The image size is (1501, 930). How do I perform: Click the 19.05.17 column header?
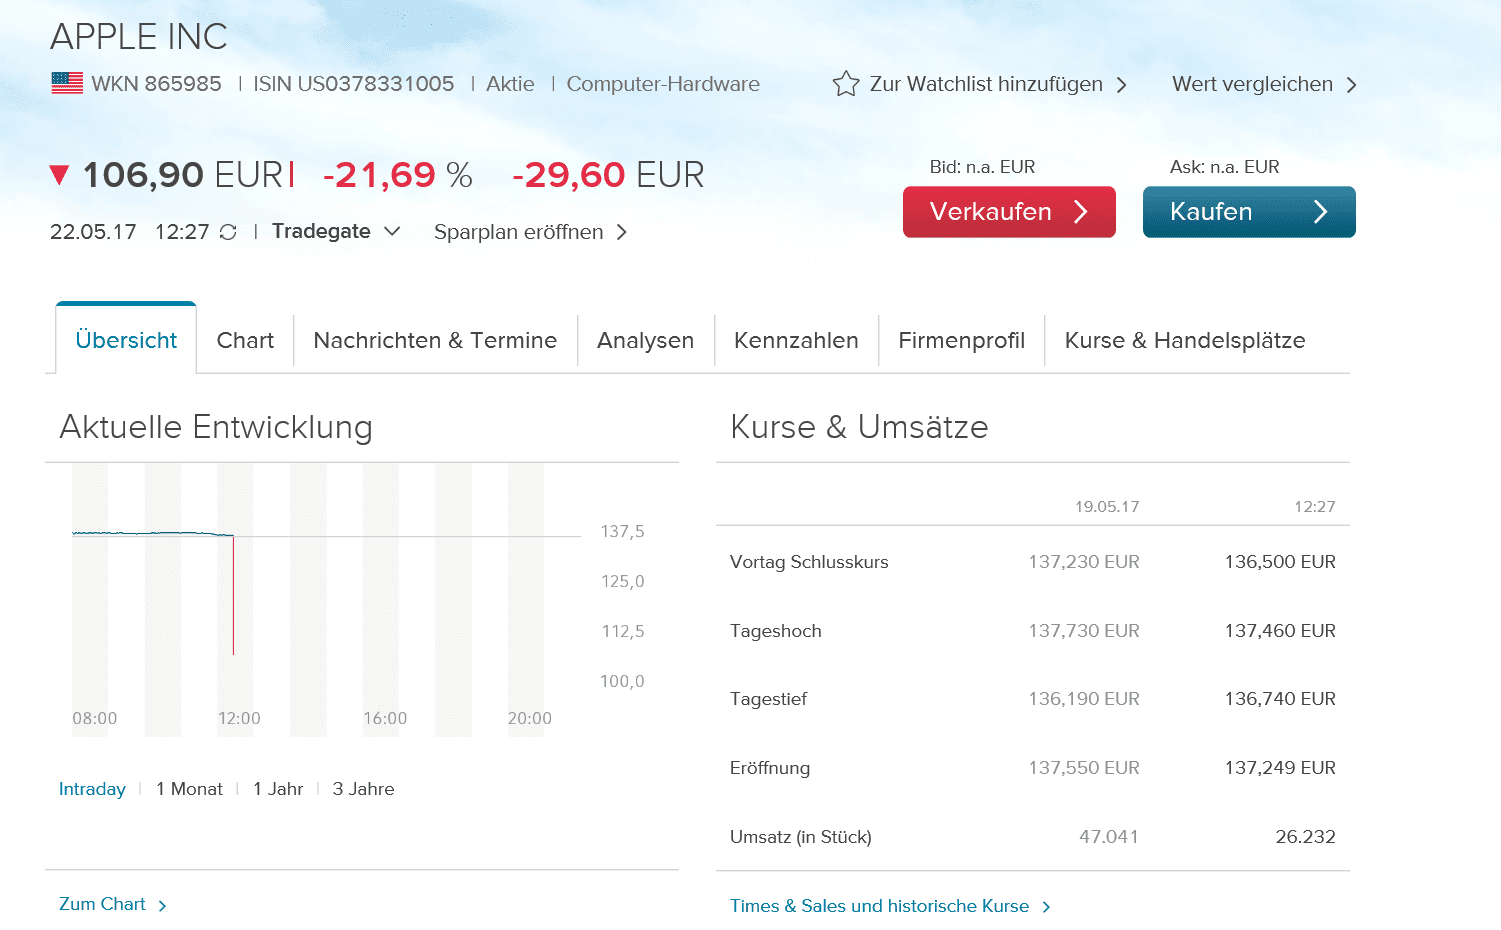[1107, 507]
